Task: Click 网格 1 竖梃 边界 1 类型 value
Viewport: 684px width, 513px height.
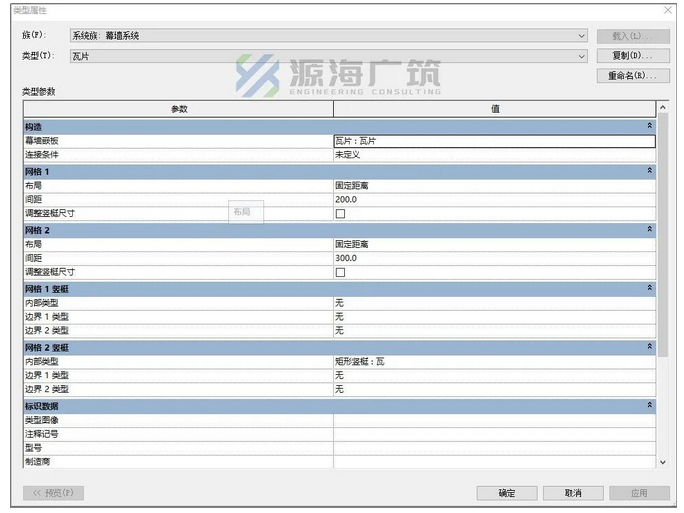Action: pyautogui.click(x=495, y=317)
